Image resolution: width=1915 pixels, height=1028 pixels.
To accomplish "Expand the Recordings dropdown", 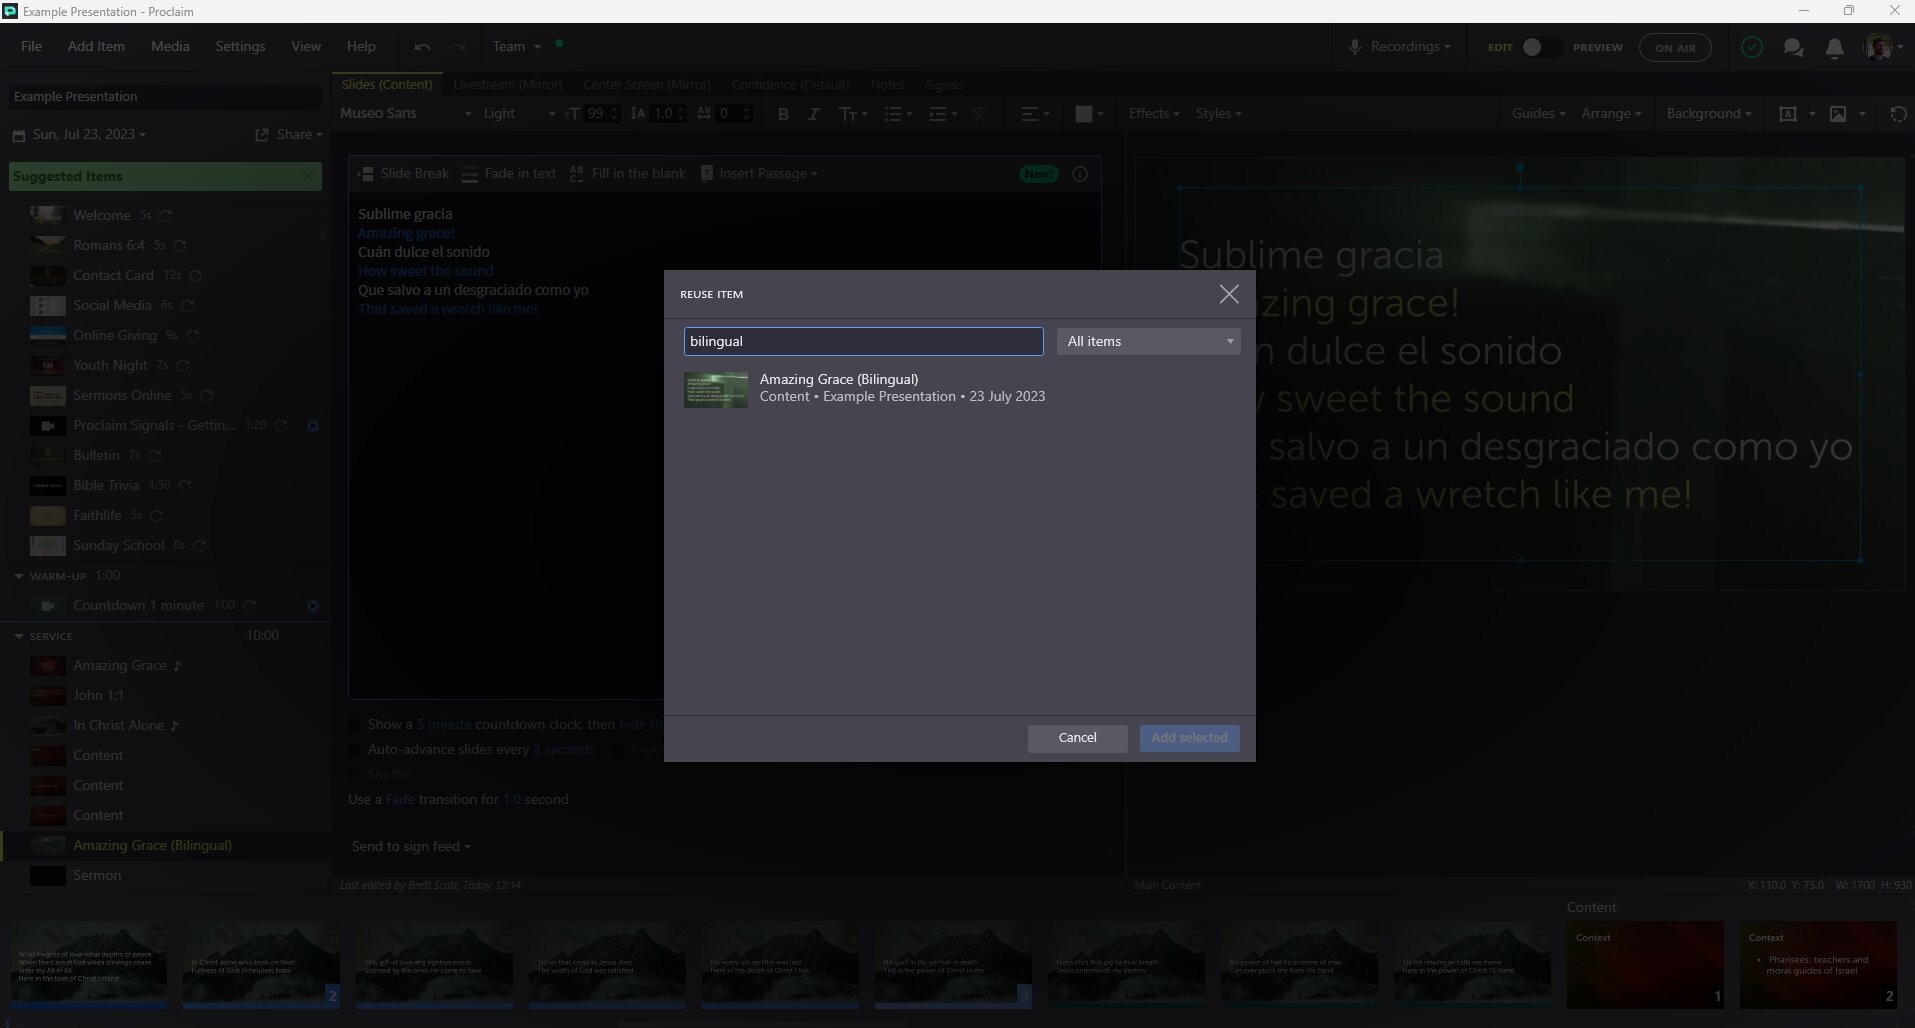I will [1401, 47].
